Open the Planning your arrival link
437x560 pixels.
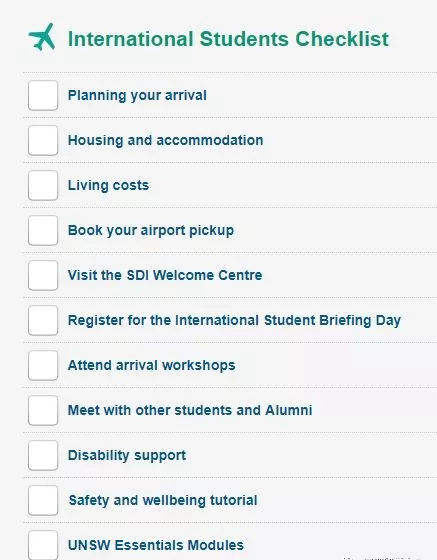click(137, 96)
